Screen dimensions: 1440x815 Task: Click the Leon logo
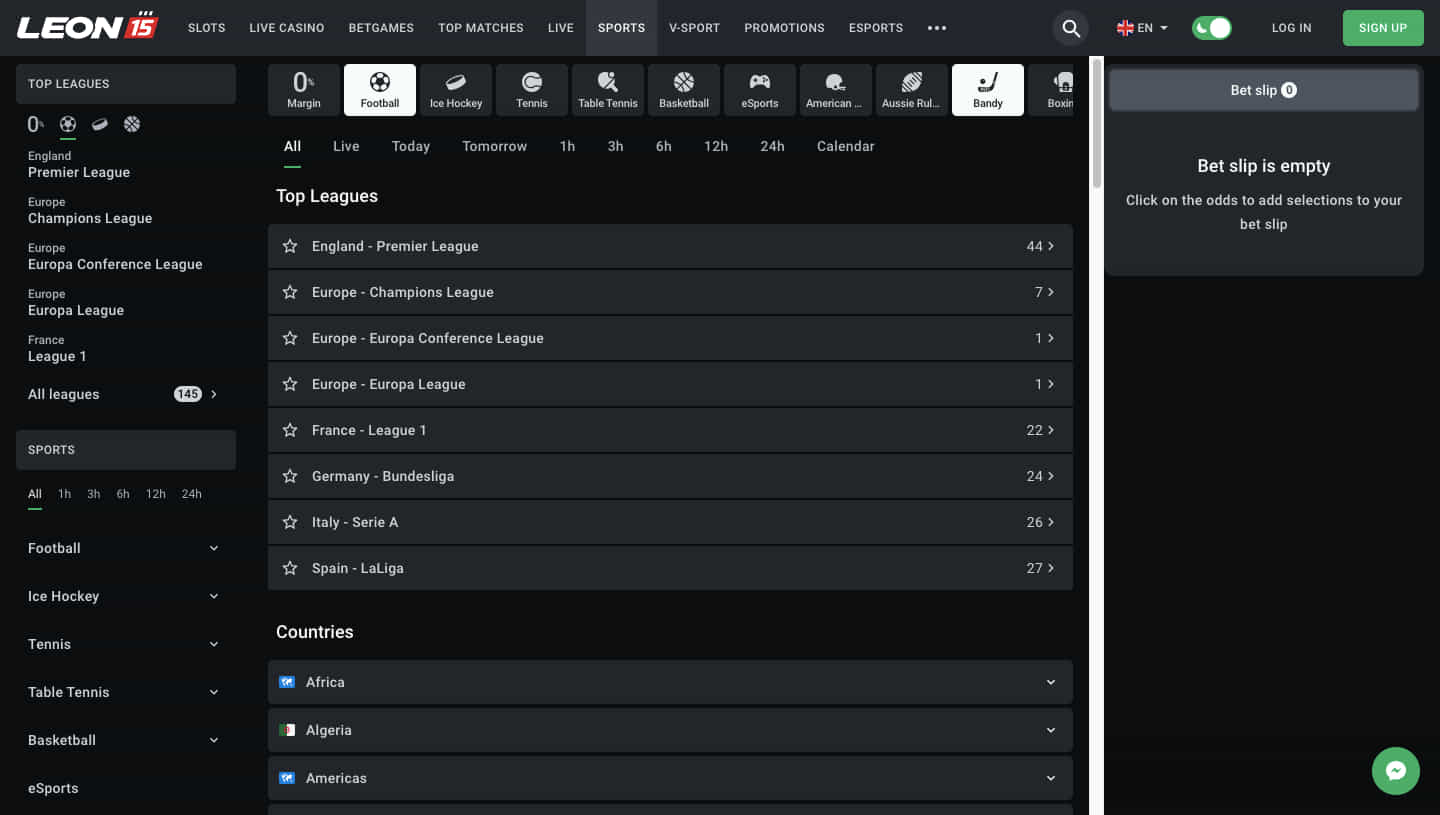click(88, 27)
